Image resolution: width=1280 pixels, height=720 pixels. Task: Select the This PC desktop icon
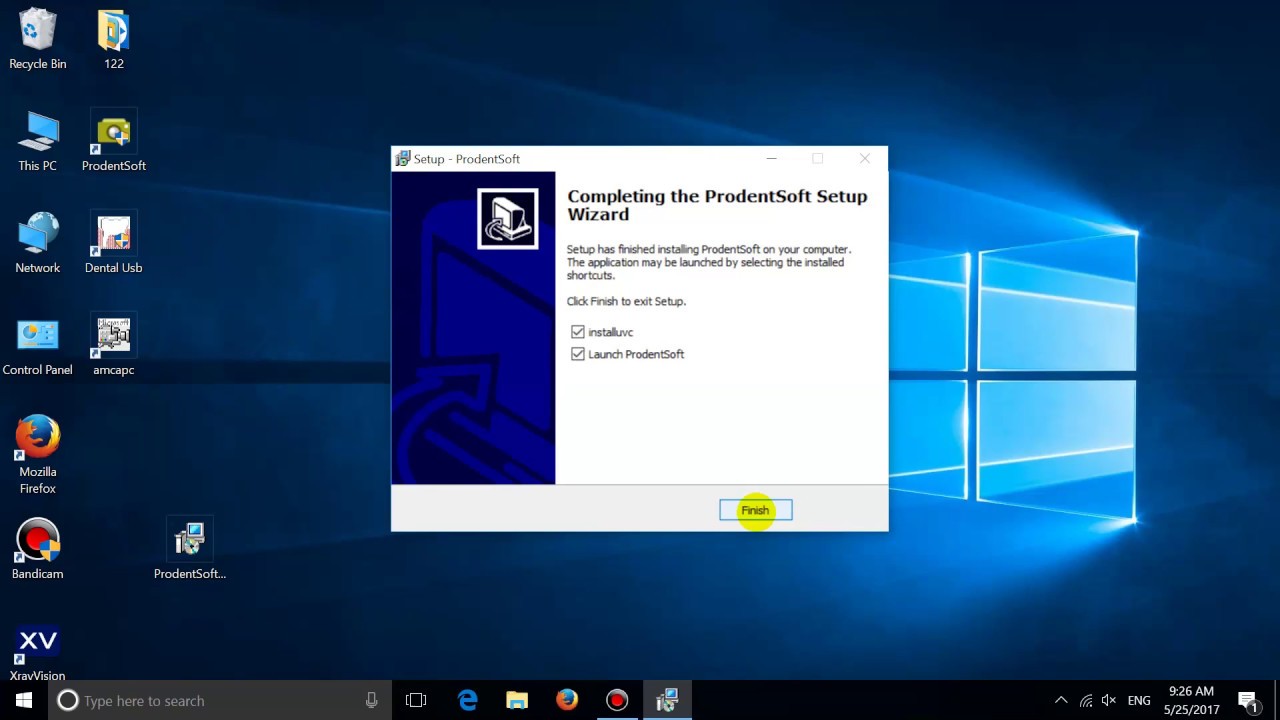38,142
